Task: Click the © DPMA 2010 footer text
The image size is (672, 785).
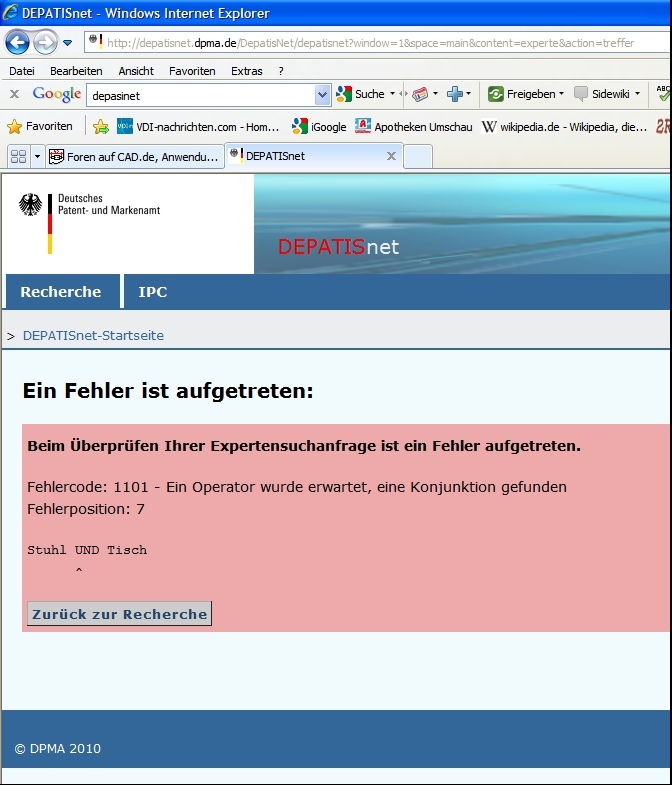Action: click(58, 748)
